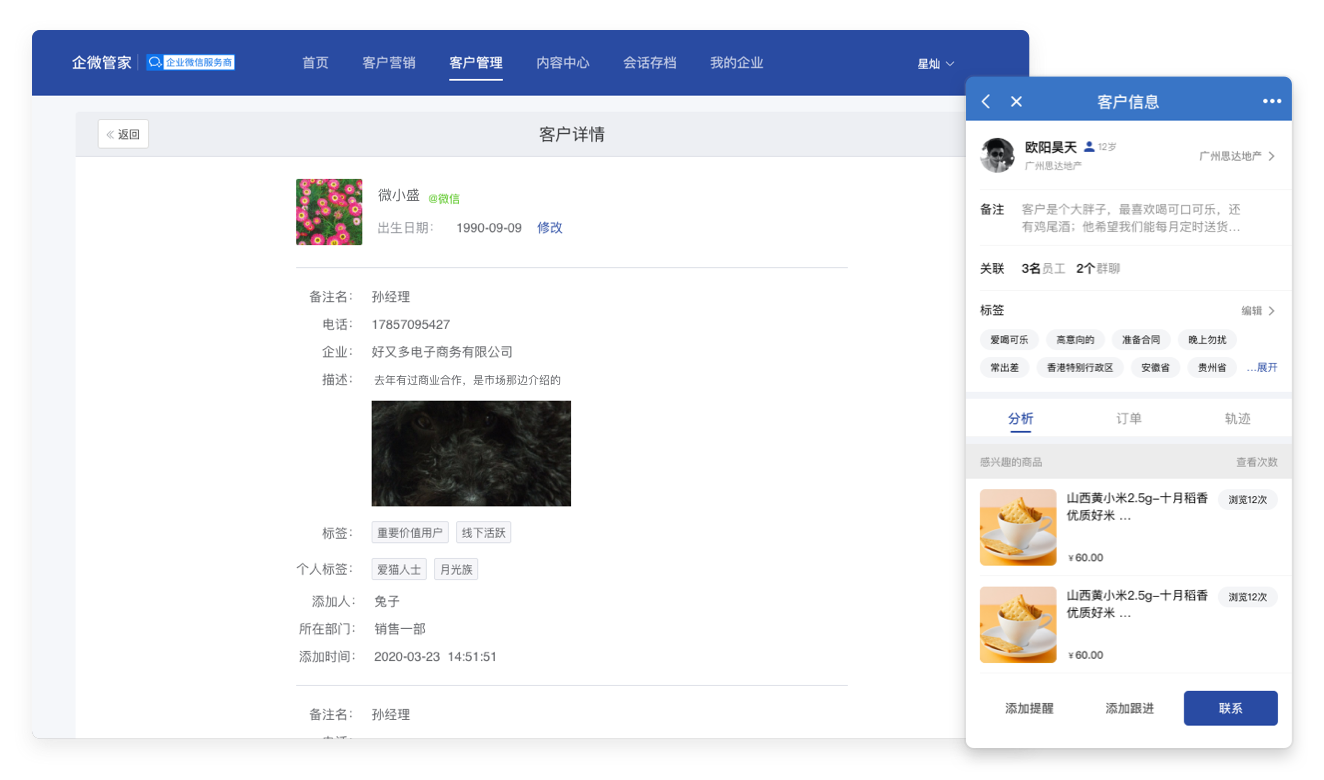
Task: Click the 晚上勿扰 tag chip
Action: click(1207, 340)
